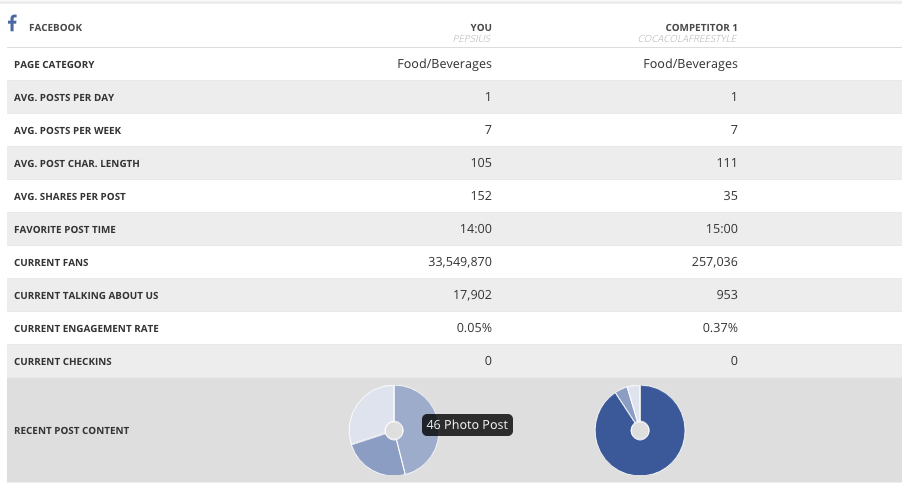Click the Facebook logo icon
This screenshot has height=485, width=902.
coord(13,25)
